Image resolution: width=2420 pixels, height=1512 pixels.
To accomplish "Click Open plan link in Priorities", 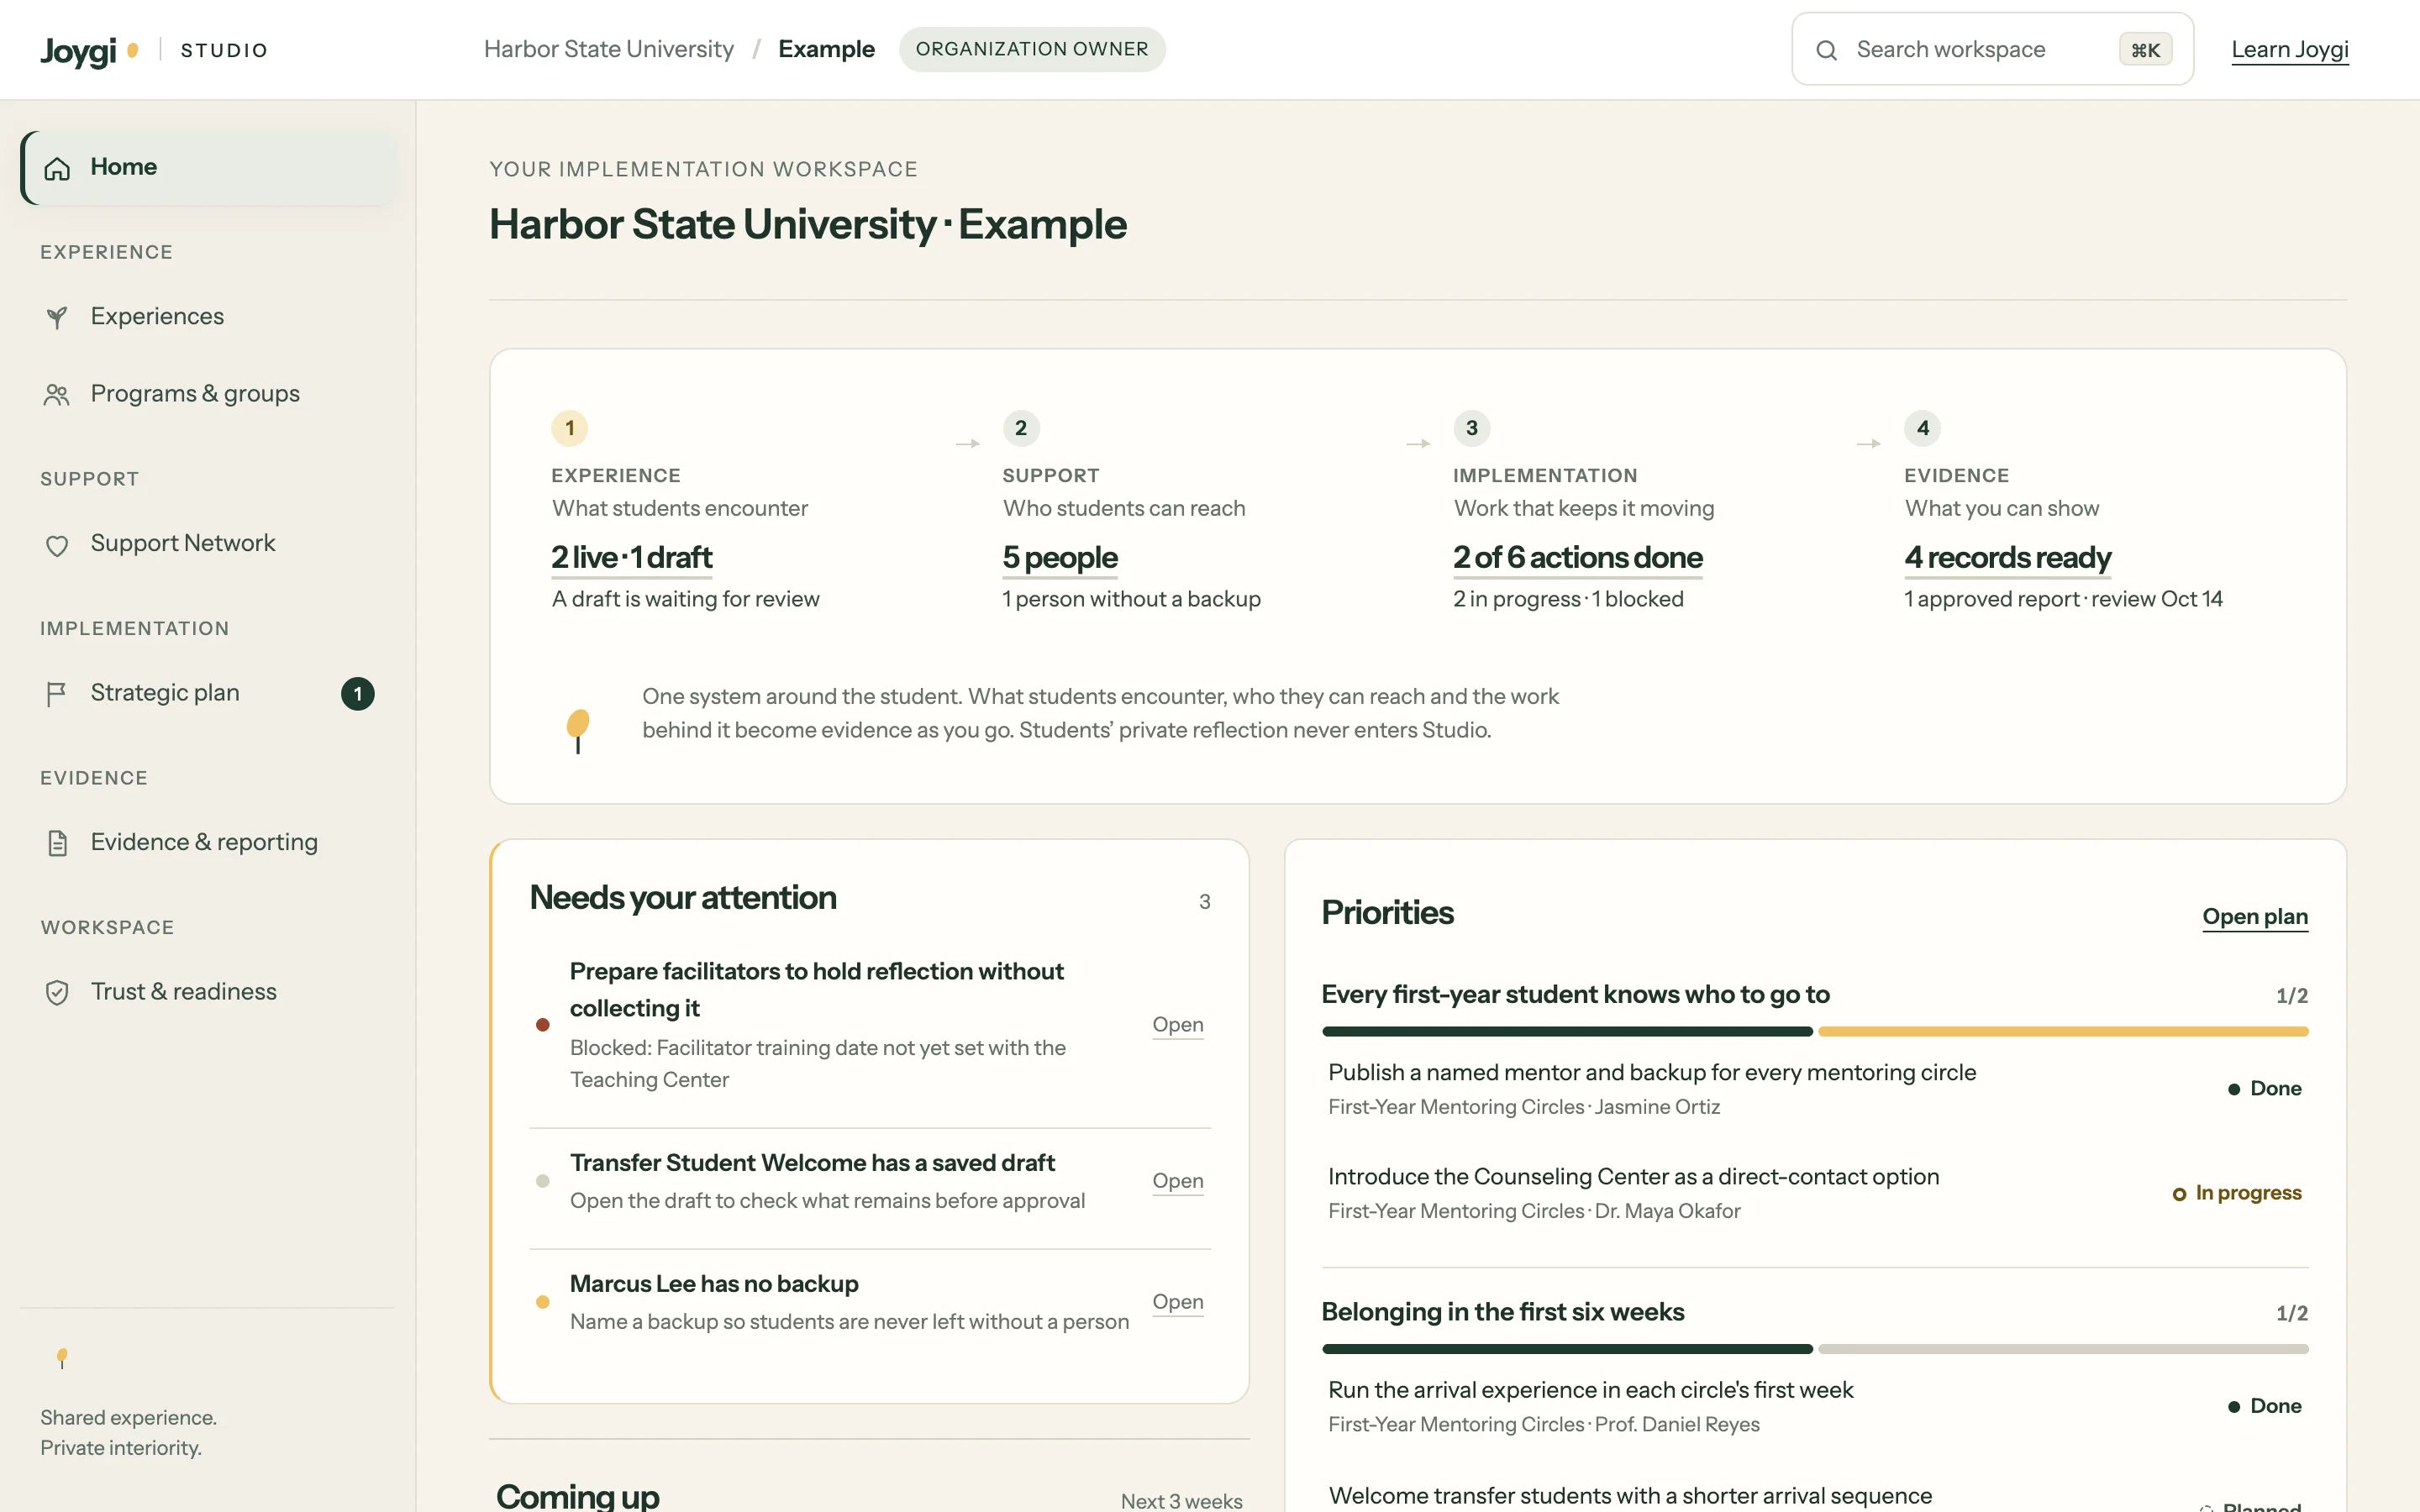I will pos(2255,917).
